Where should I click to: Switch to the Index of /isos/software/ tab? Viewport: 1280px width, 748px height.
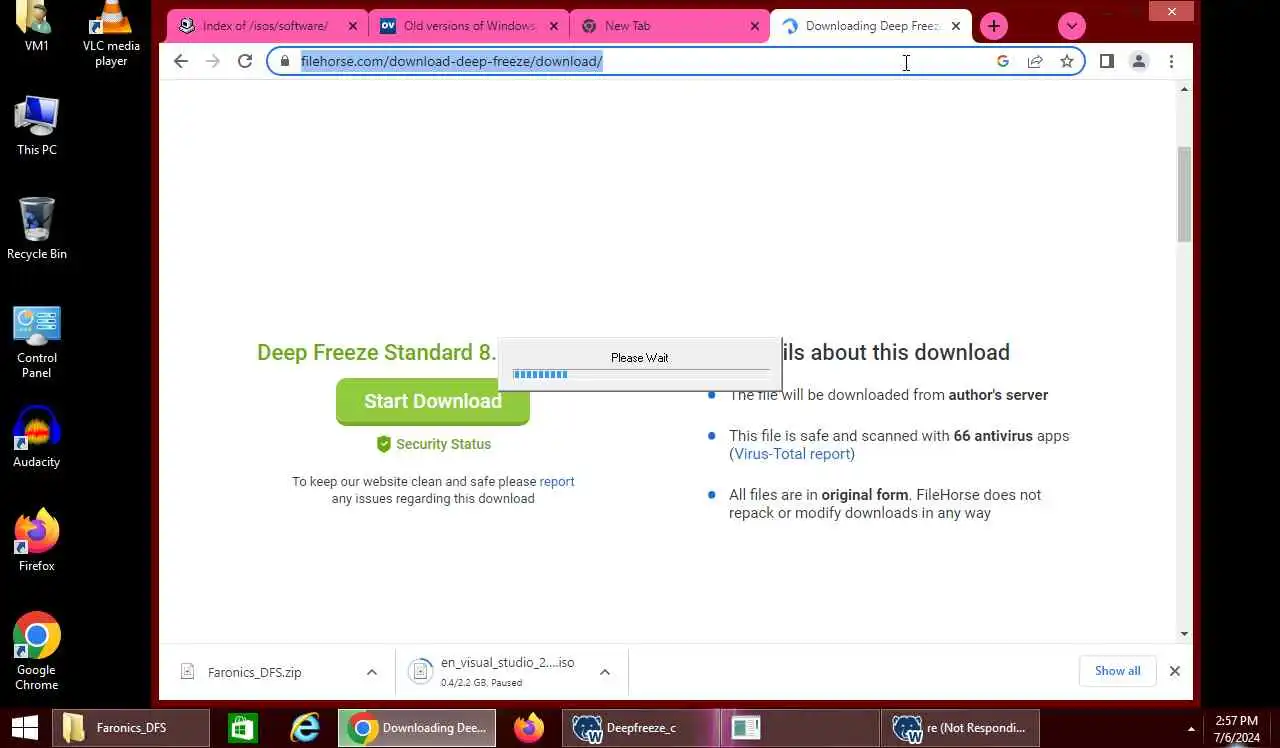click(264, 27)
